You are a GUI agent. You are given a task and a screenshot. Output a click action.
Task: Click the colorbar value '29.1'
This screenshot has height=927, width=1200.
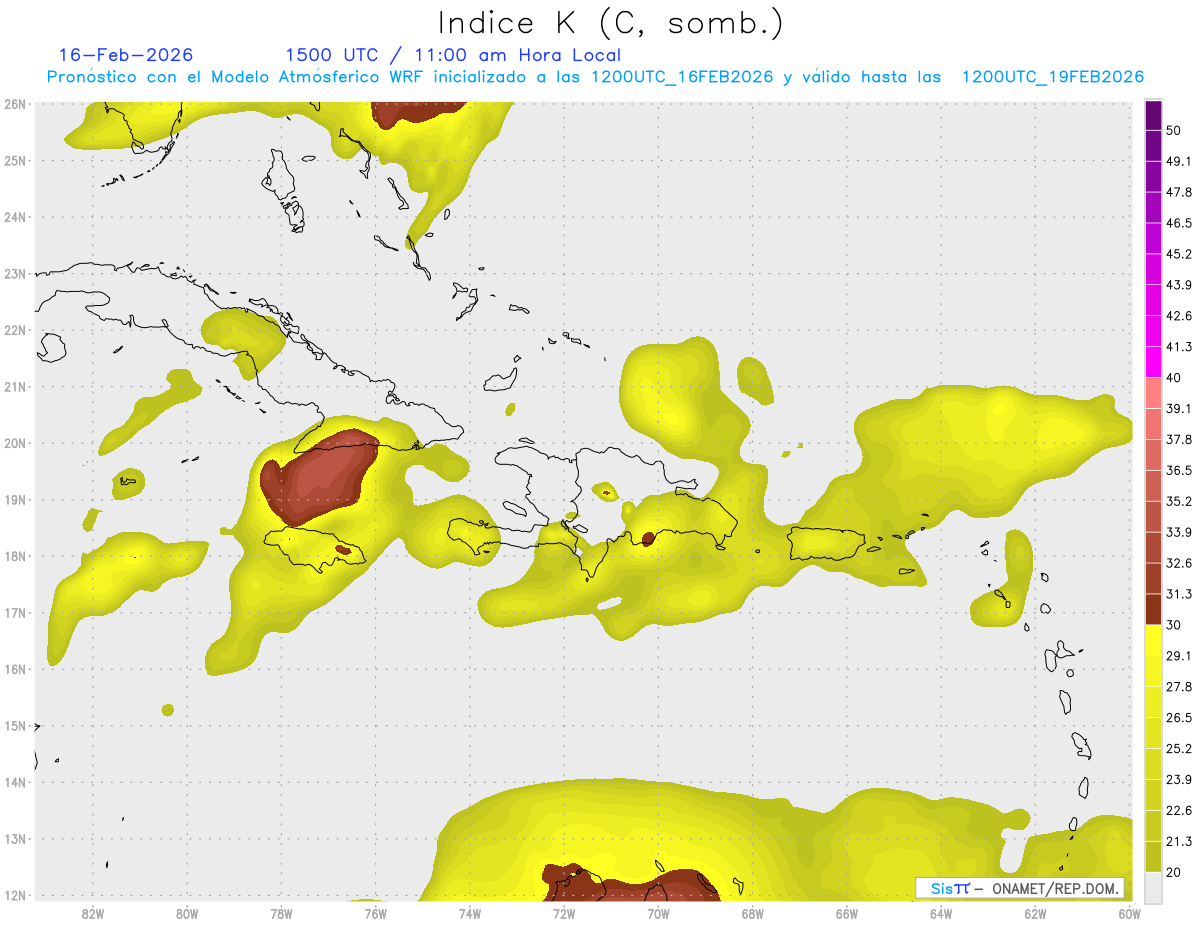1178,656
